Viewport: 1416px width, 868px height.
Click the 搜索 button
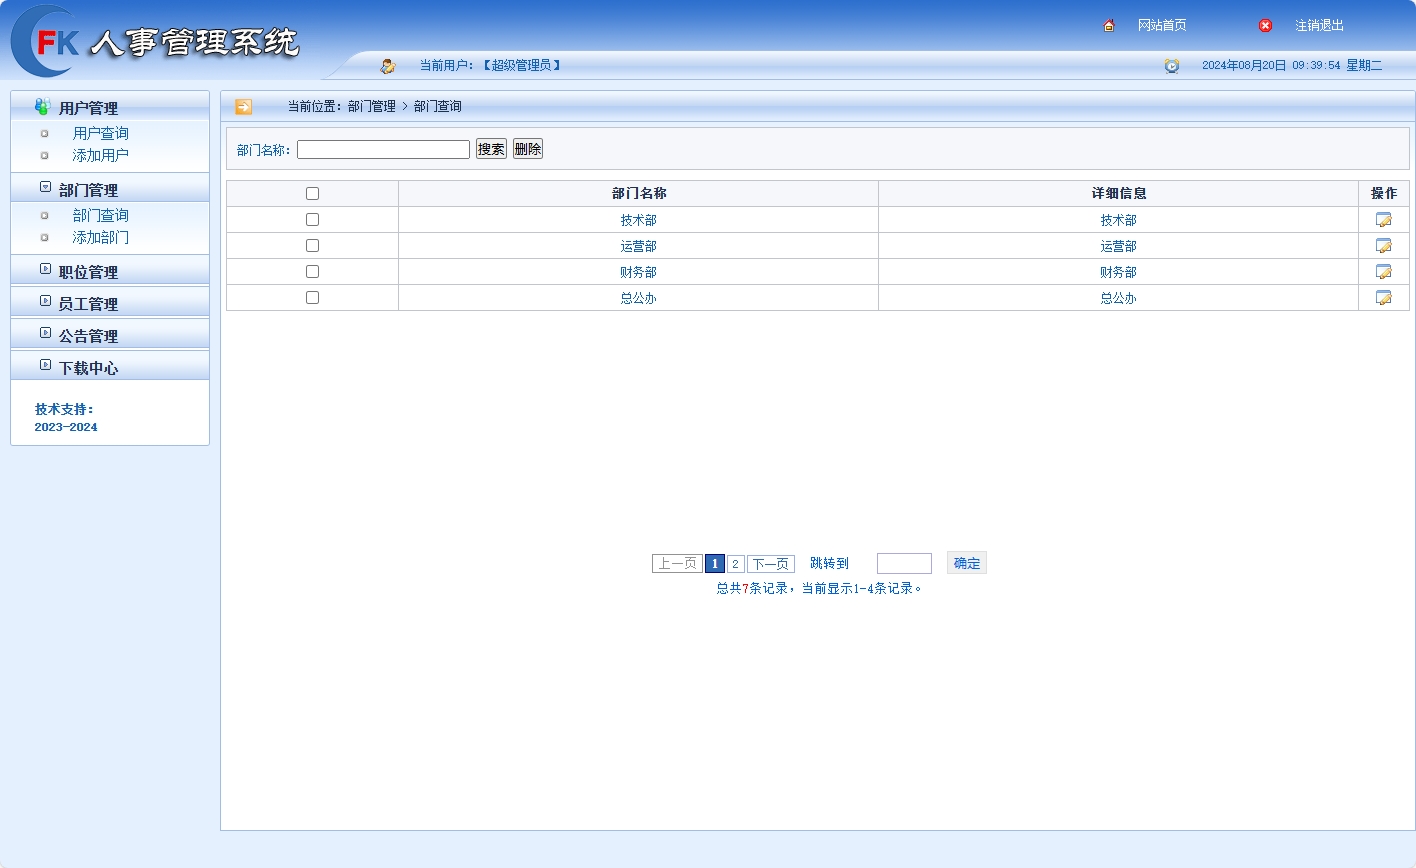(x=491, y=149)
